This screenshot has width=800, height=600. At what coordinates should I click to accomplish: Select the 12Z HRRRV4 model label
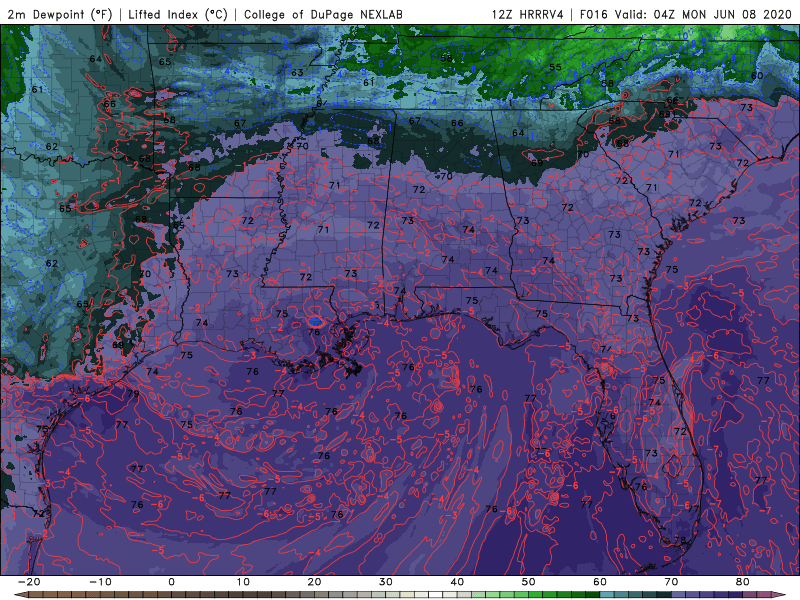point(528,14)
